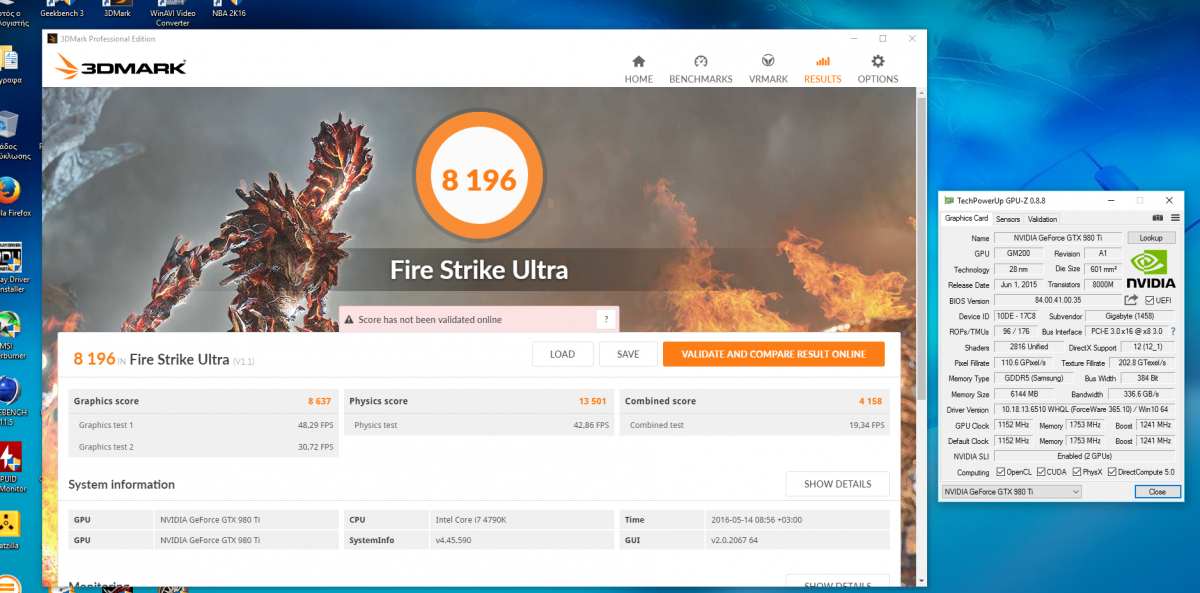Screen dimensions: 1200x593
Task: Click the 3DMark logo in the header
Action: pos(121,67)
